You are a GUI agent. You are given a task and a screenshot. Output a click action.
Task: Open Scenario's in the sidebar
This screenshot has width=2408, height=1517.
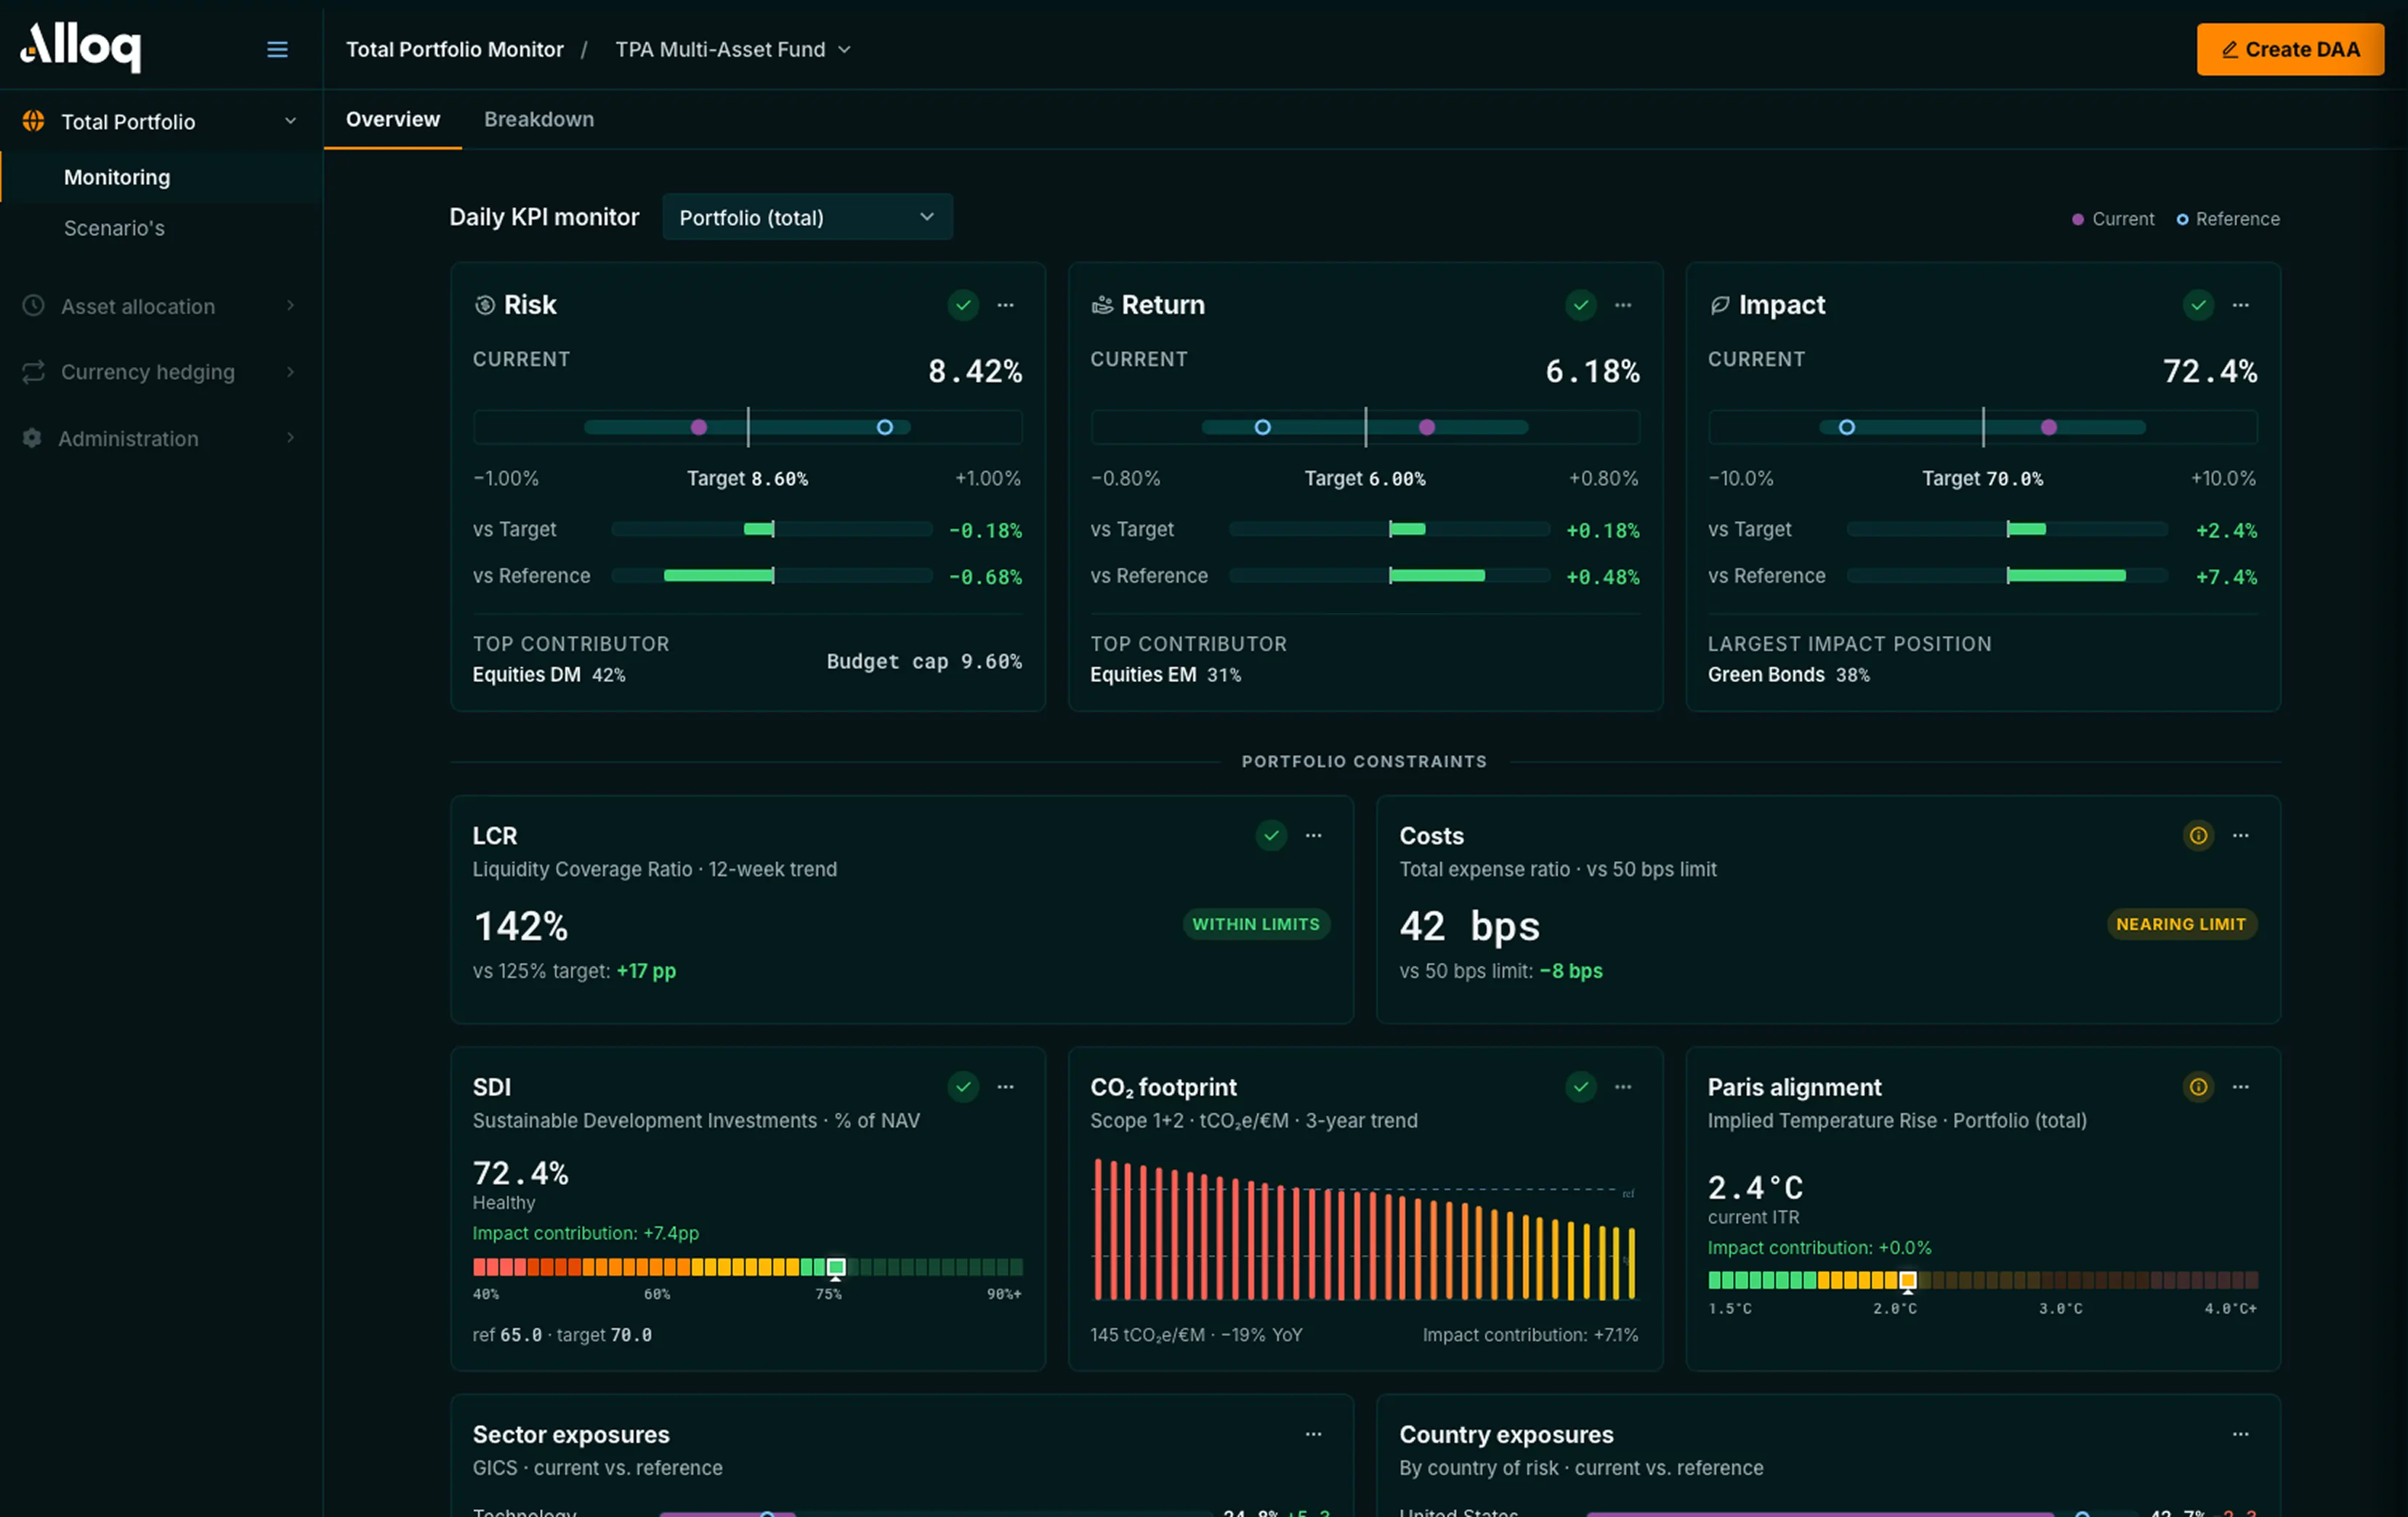114,228
